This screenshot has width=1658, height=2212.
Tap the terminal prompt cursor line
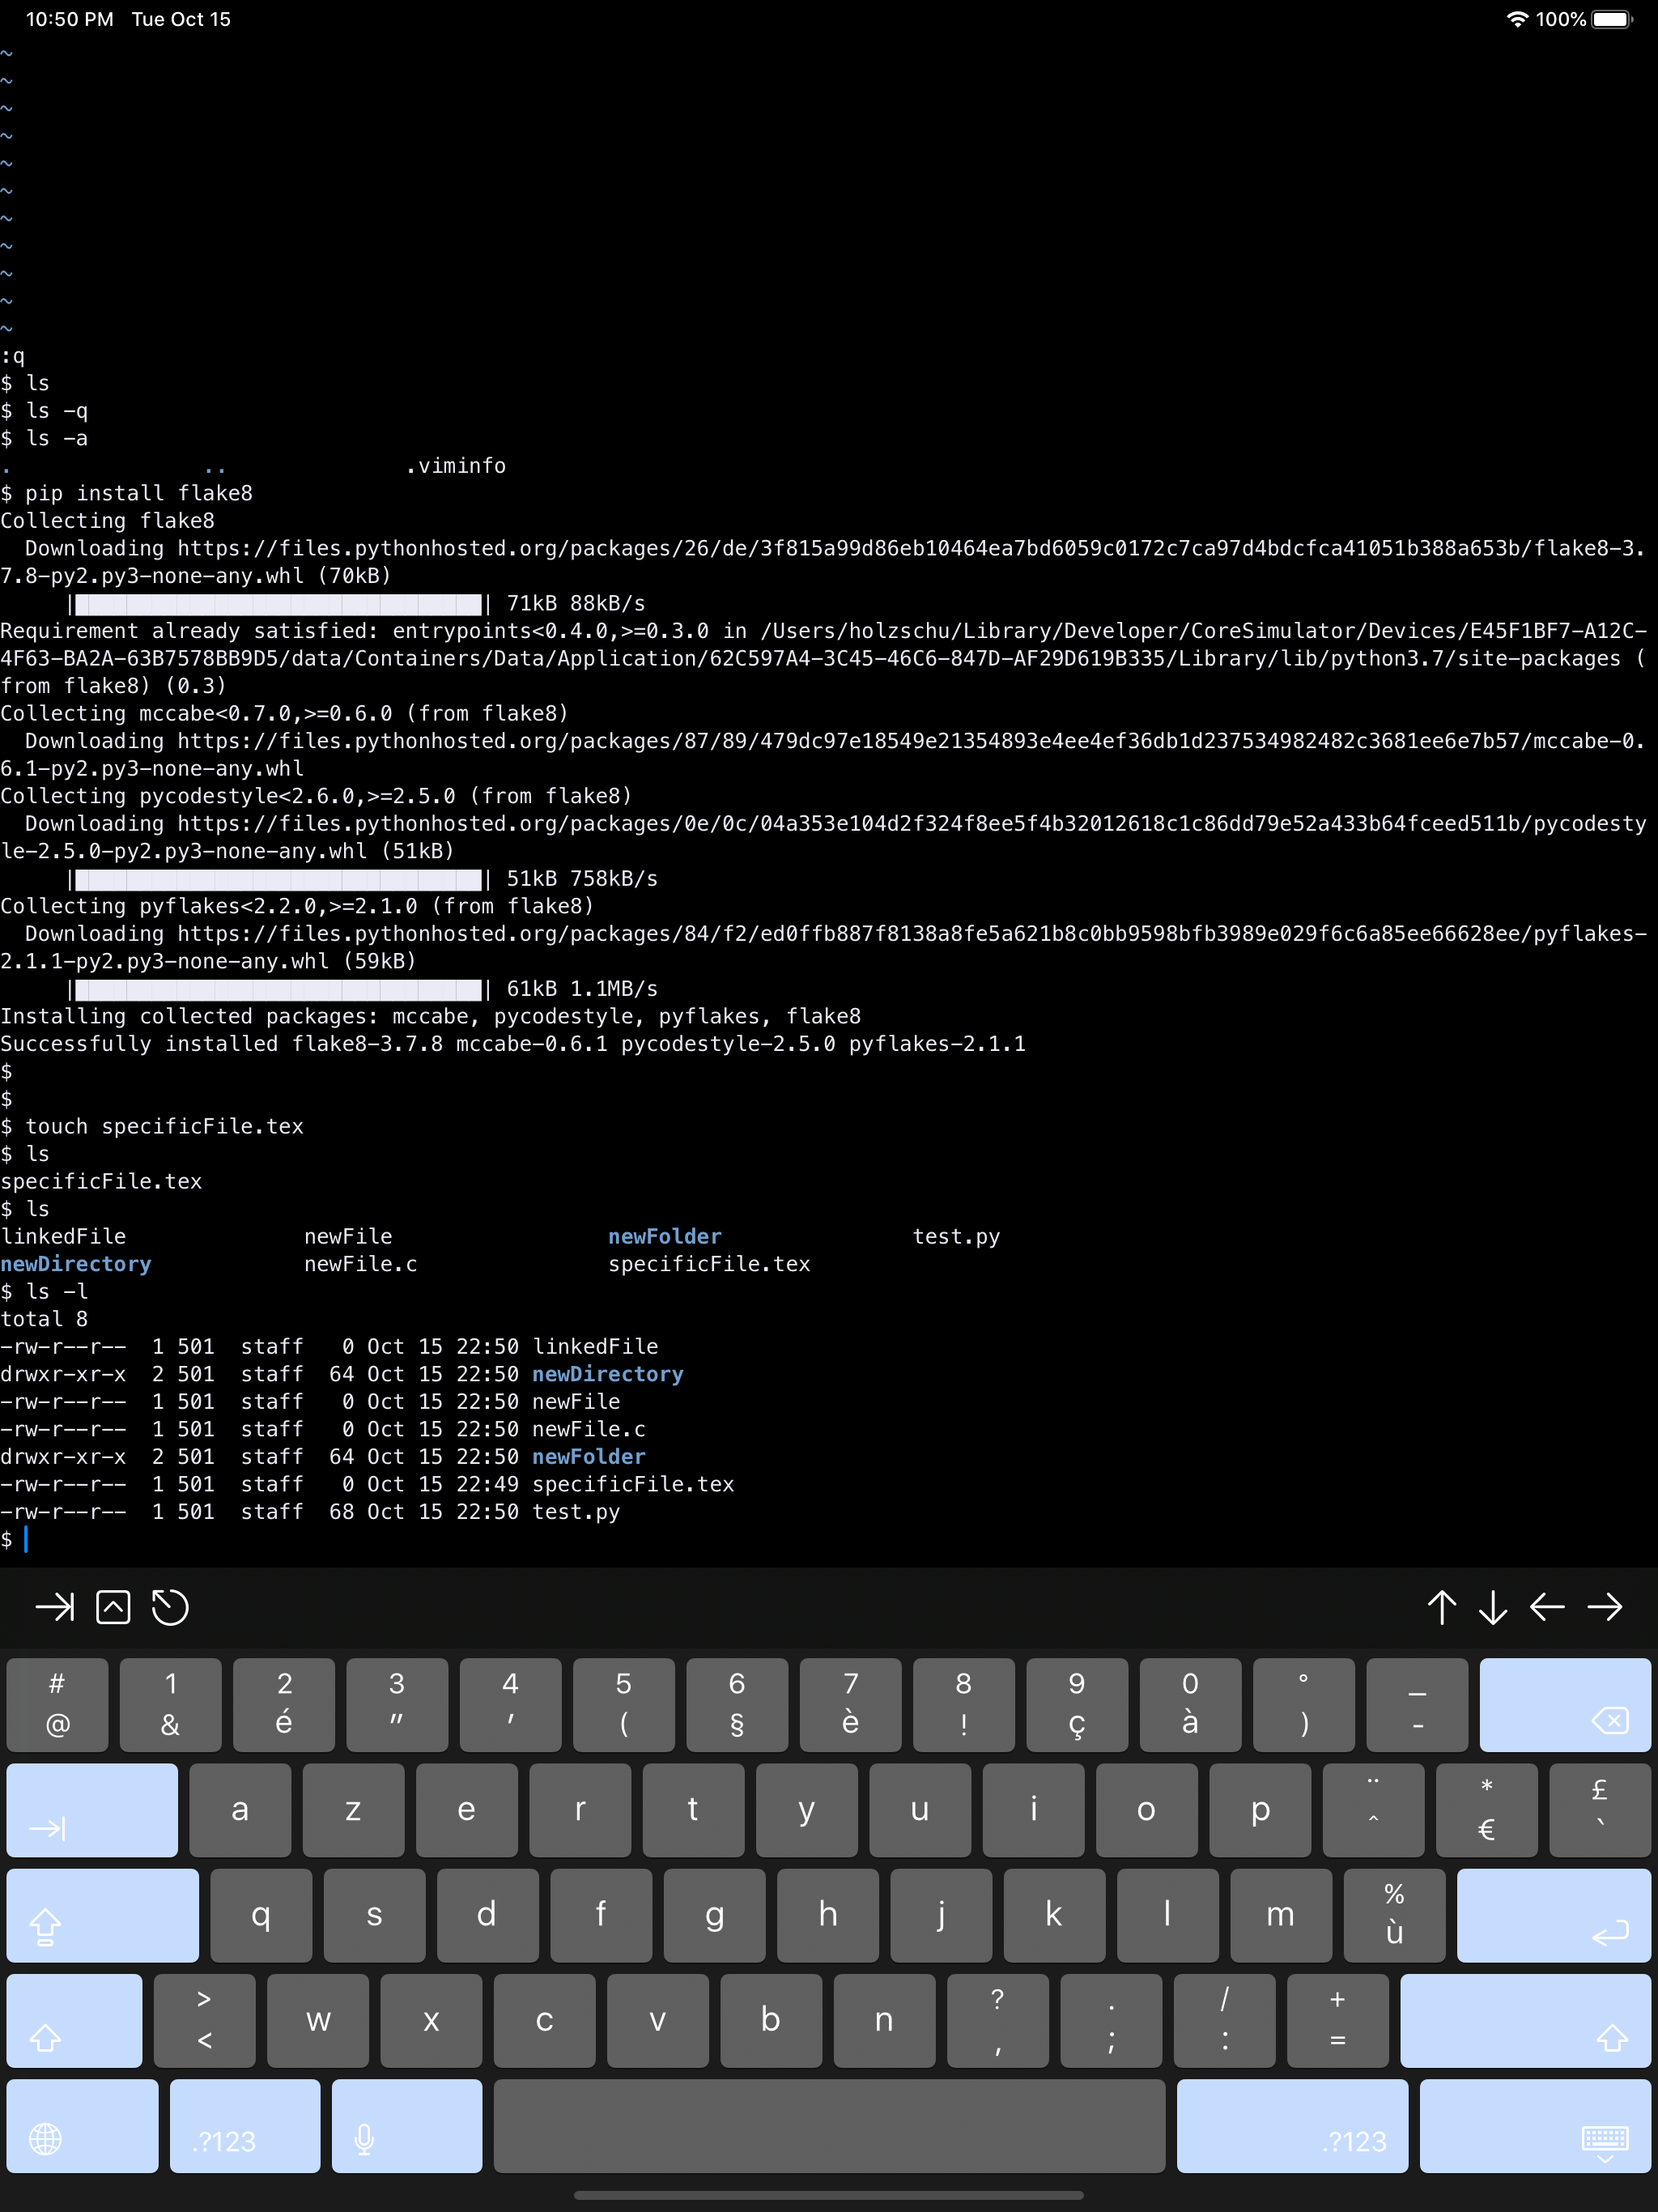[25, 1539]
